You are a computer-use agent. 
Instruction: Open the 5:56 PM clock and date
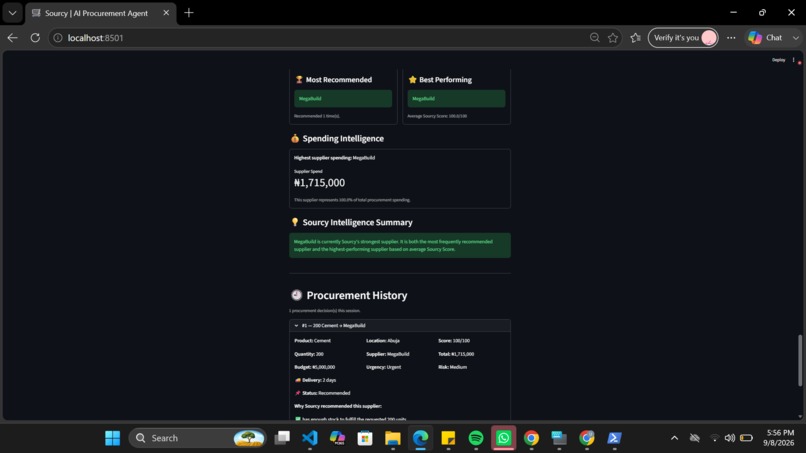(779, 438)
